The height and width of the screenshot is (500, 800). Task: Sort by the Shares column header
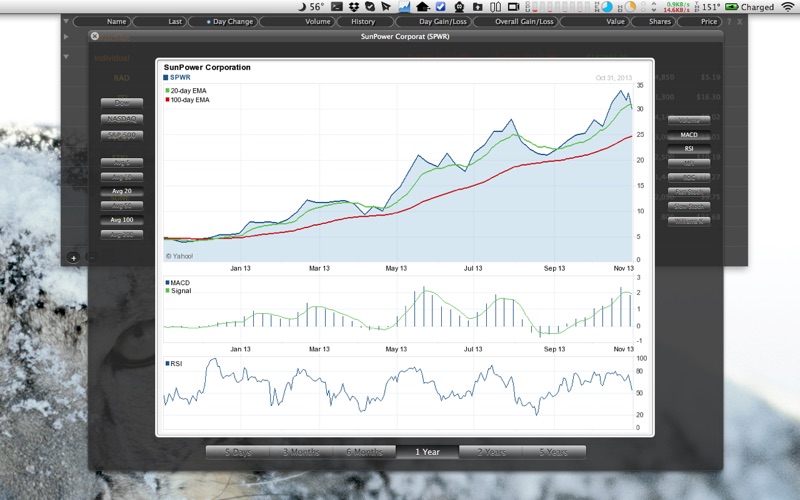coord(654,21)
